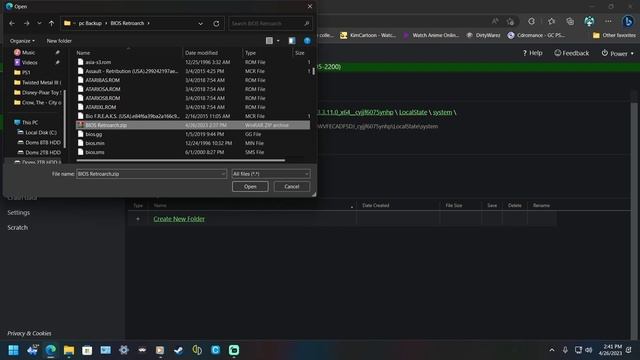Open Edge profile avatar
This screenshot has height=360, width=640.
pyautogui.click(x=589, y=21)
